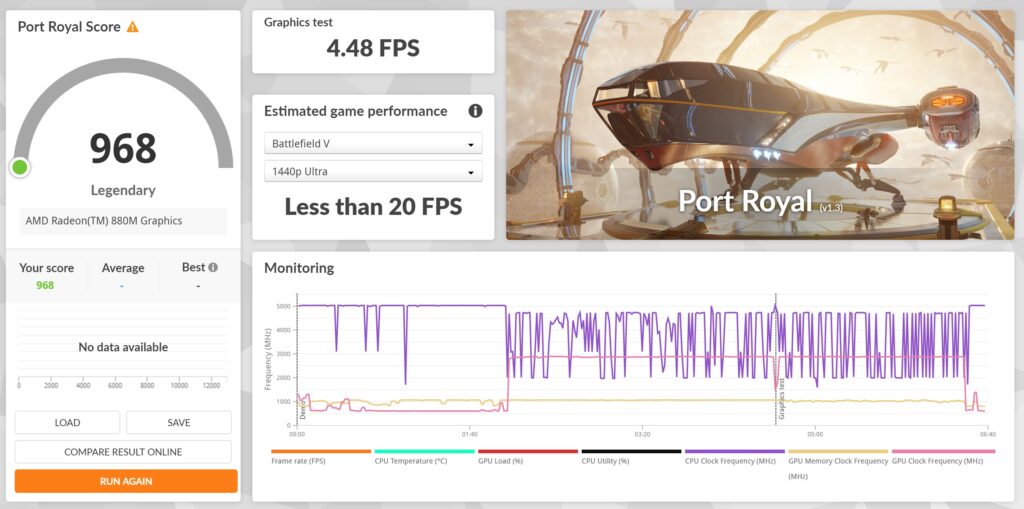Click the GPU Load (%) legend label
The height and width of the screenshot is (509, 1024).
[x=502, y=461]
